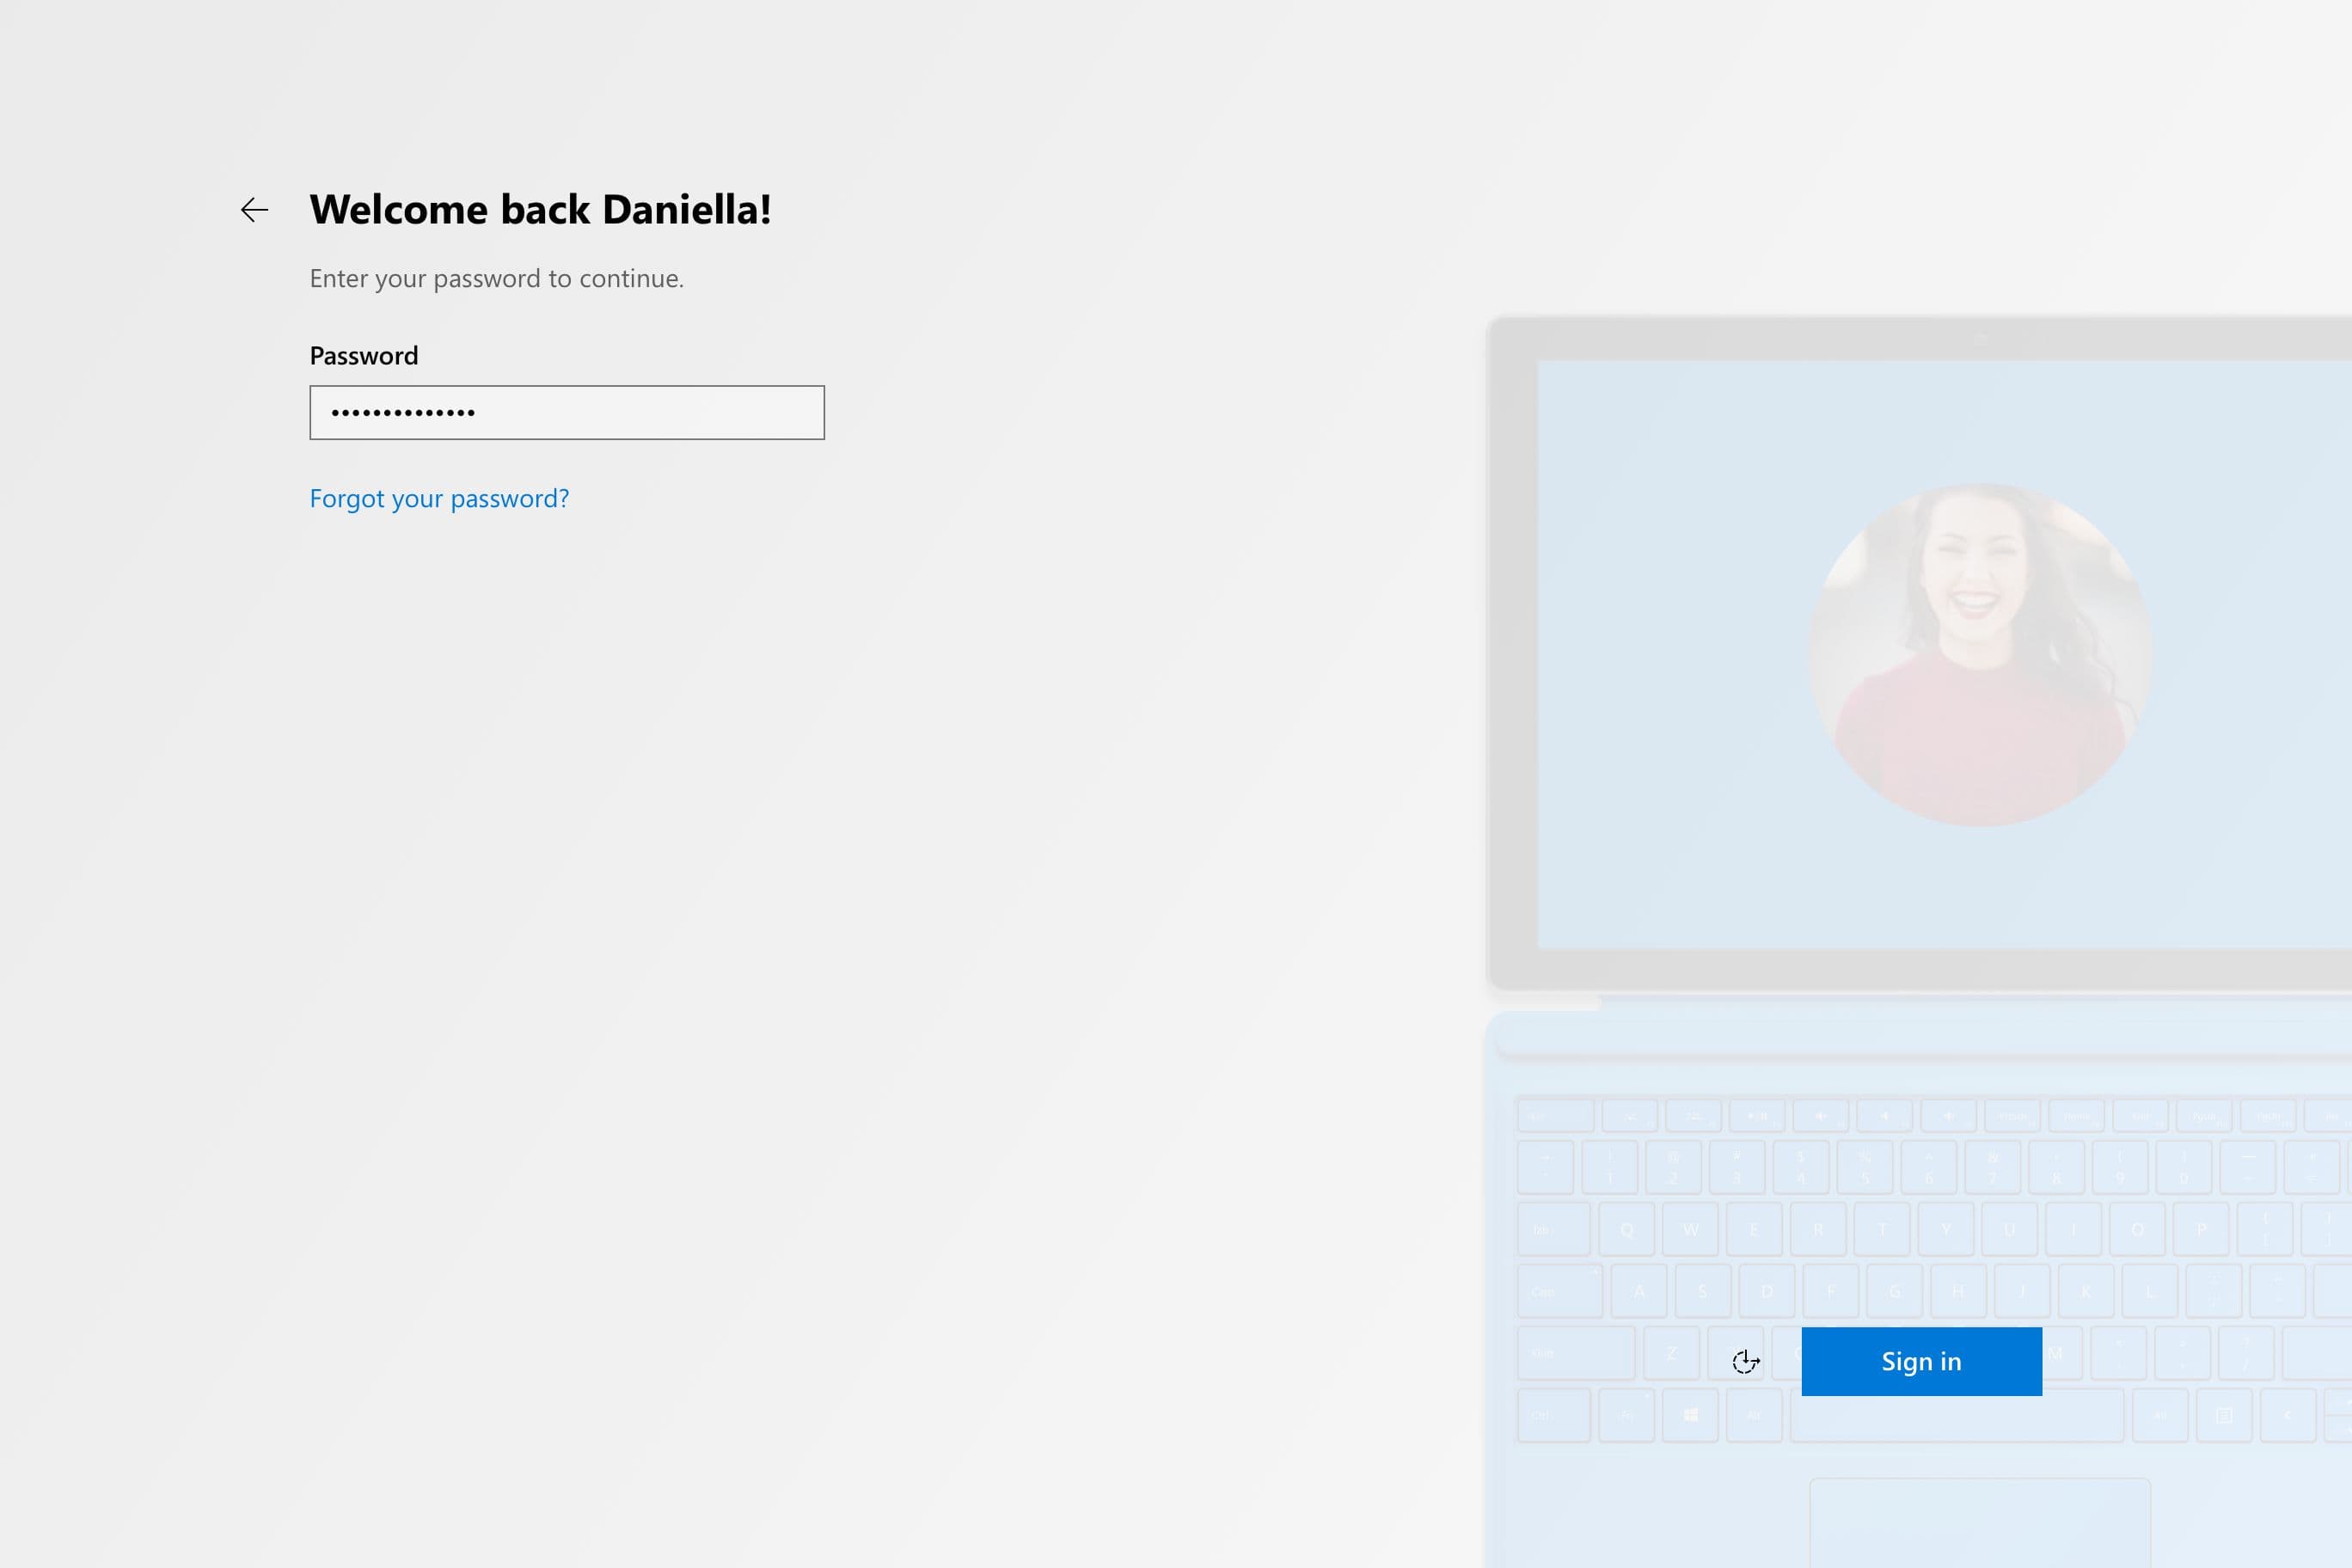This screenshot has width=2352, height=1568.
Task: Click Daniella's circular profile picture
Action: tap(1980, 655)
